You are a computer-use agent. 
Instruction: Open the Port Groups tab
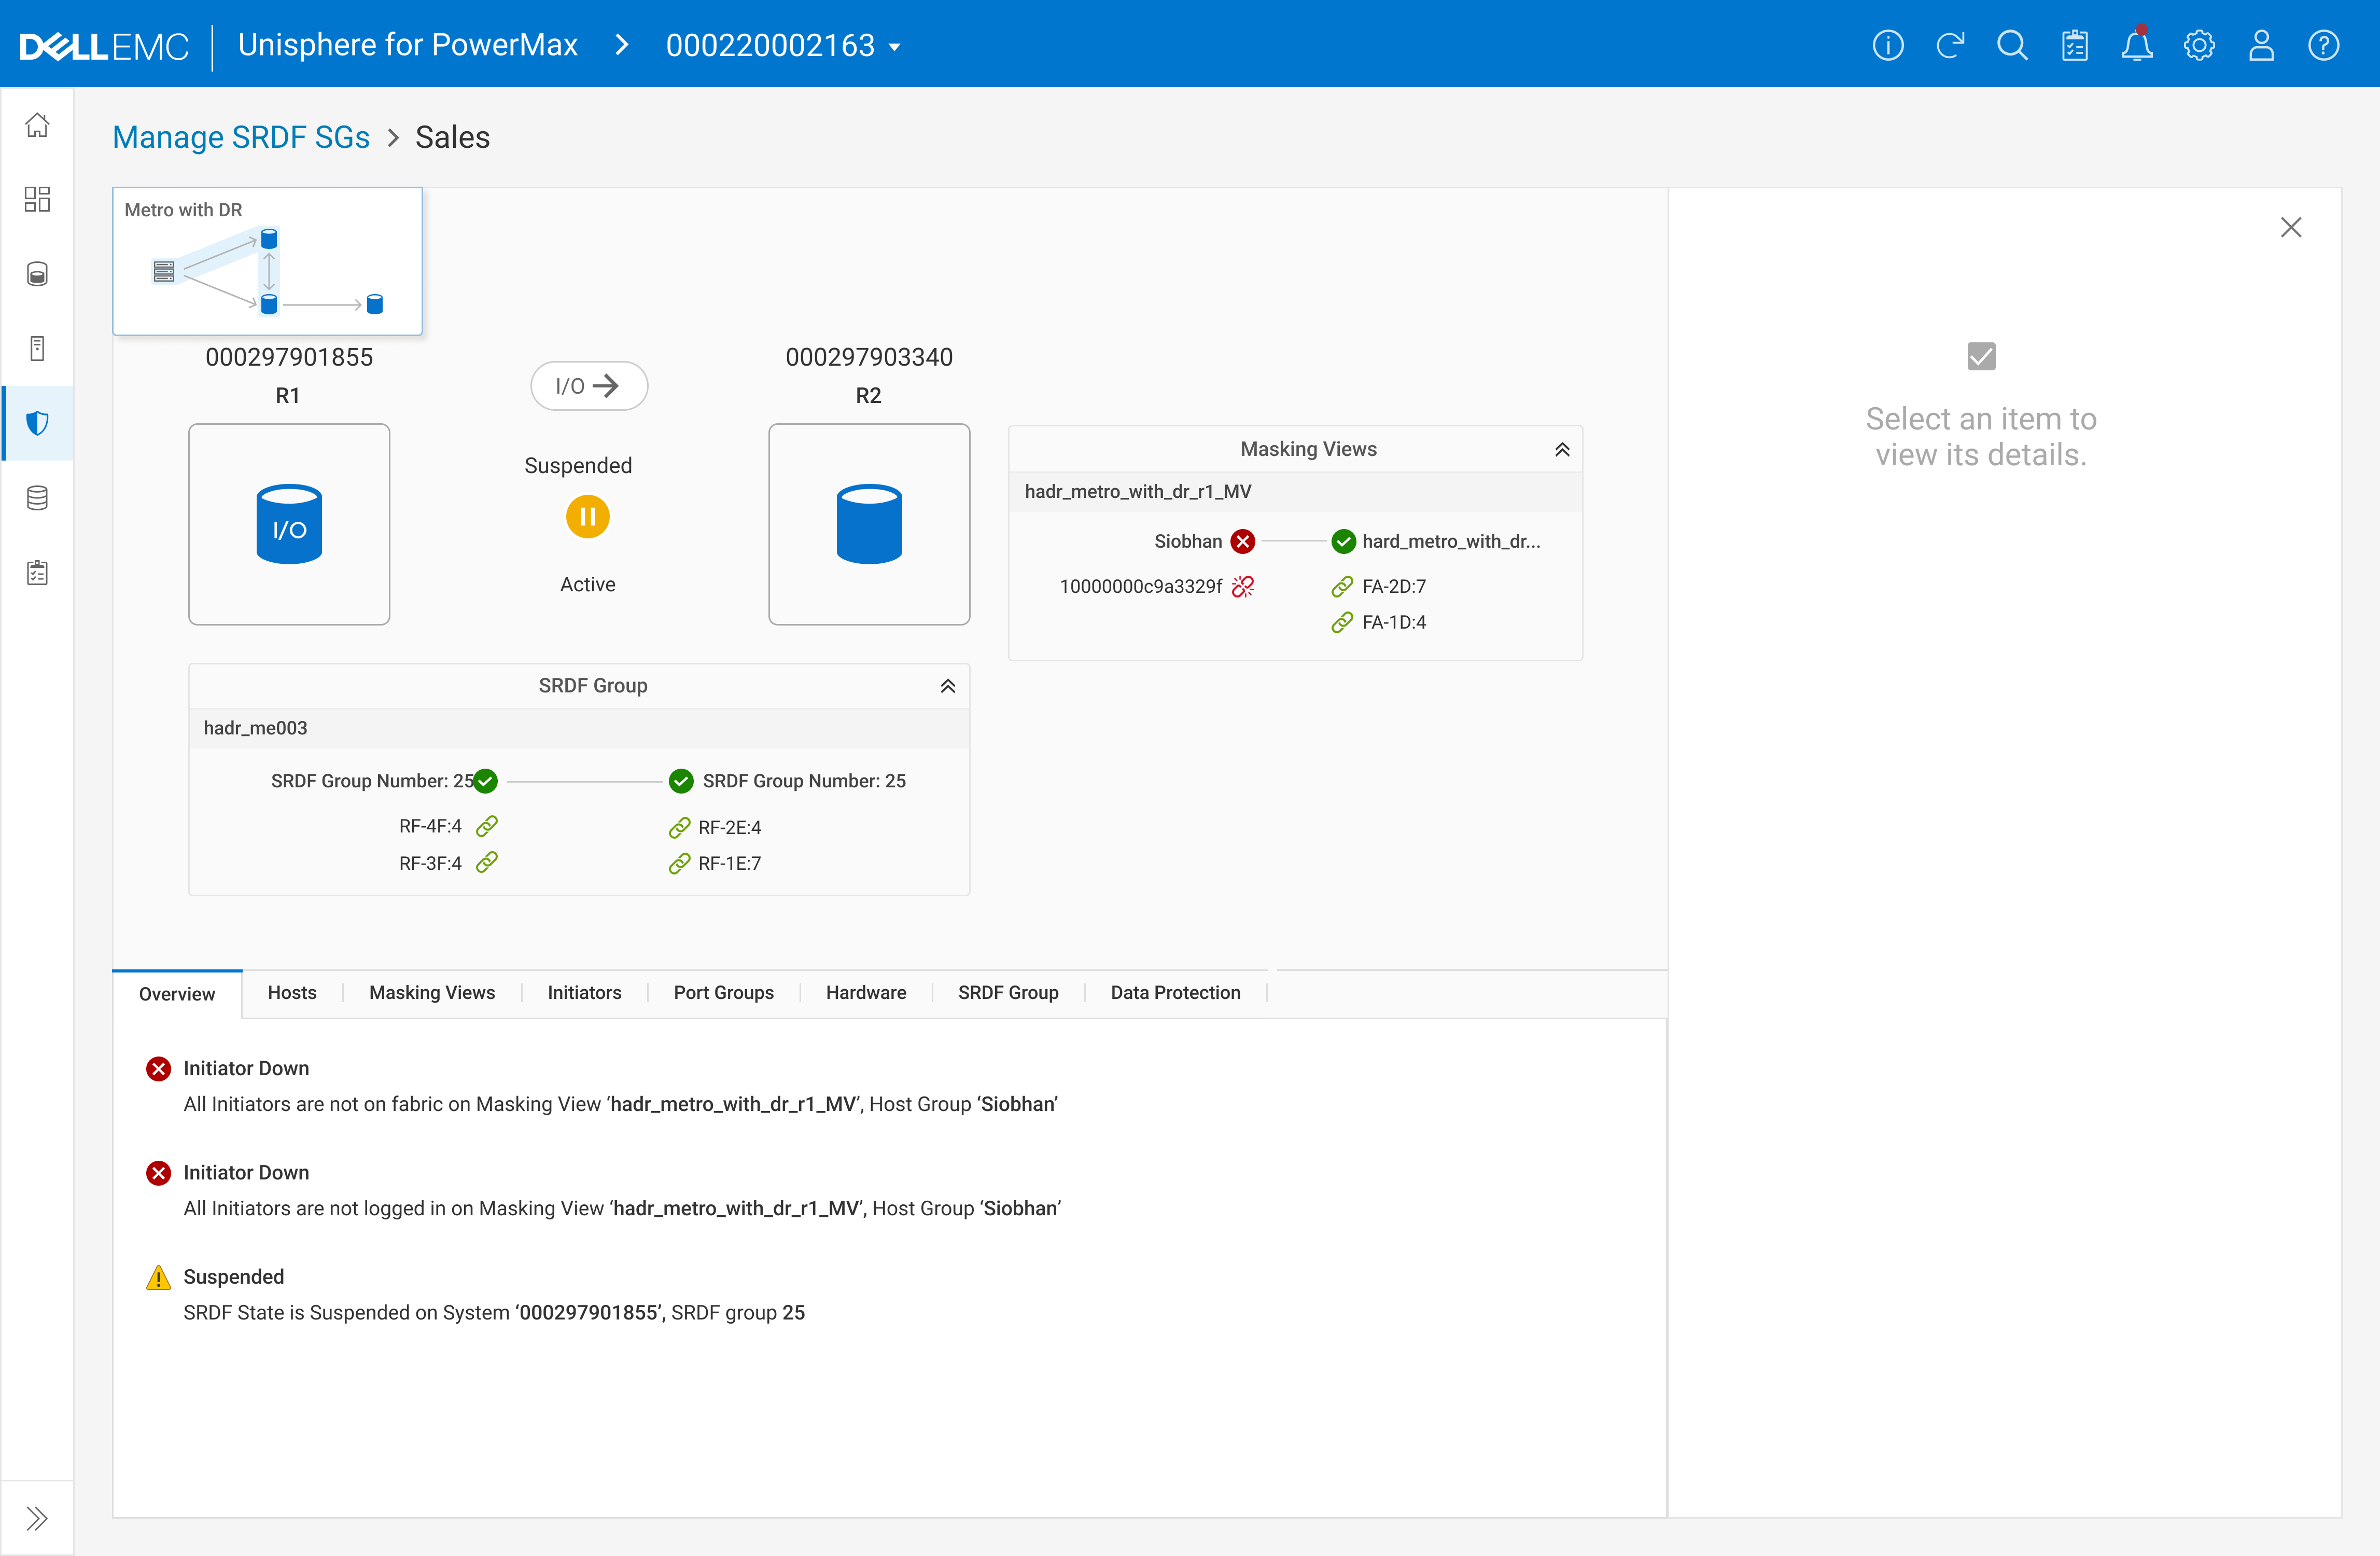pyautogui.click(x=723, y=992)
